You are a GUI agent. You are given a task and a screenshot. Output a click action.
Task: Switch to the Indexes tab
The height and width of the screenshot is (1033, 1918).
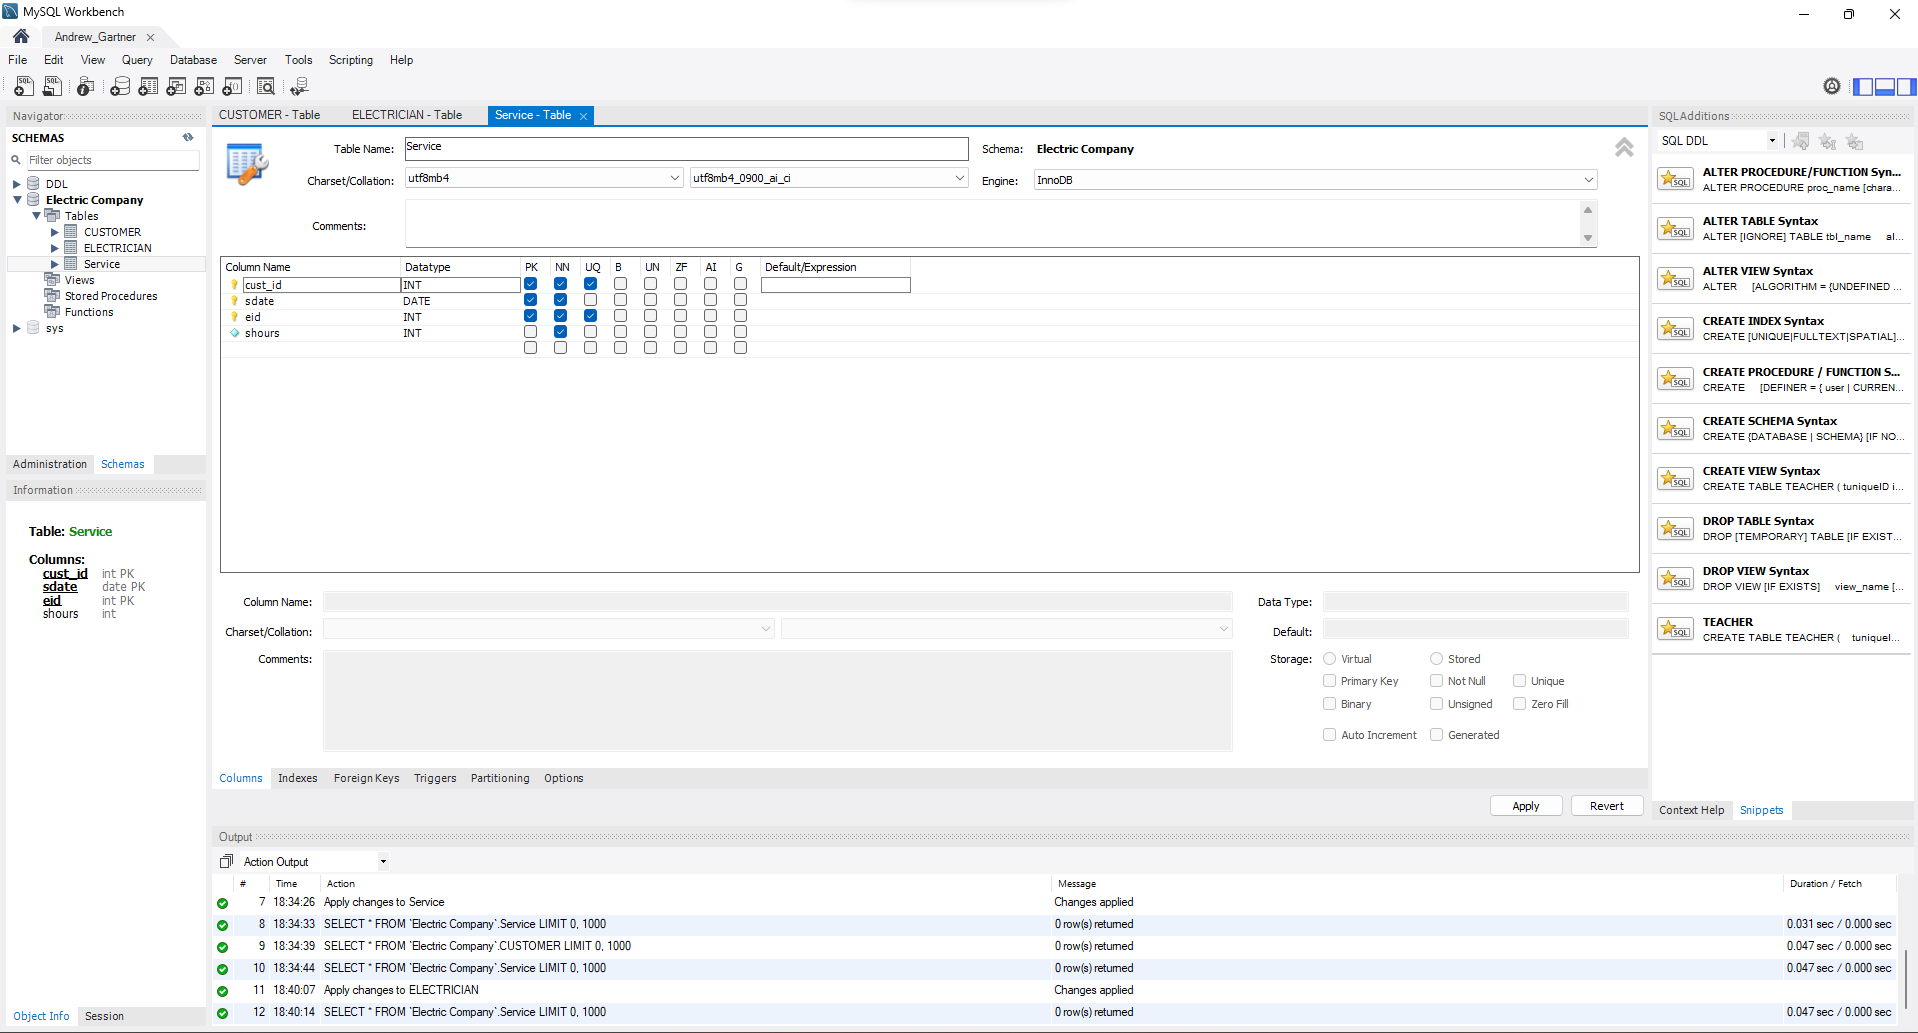point(298,778)
